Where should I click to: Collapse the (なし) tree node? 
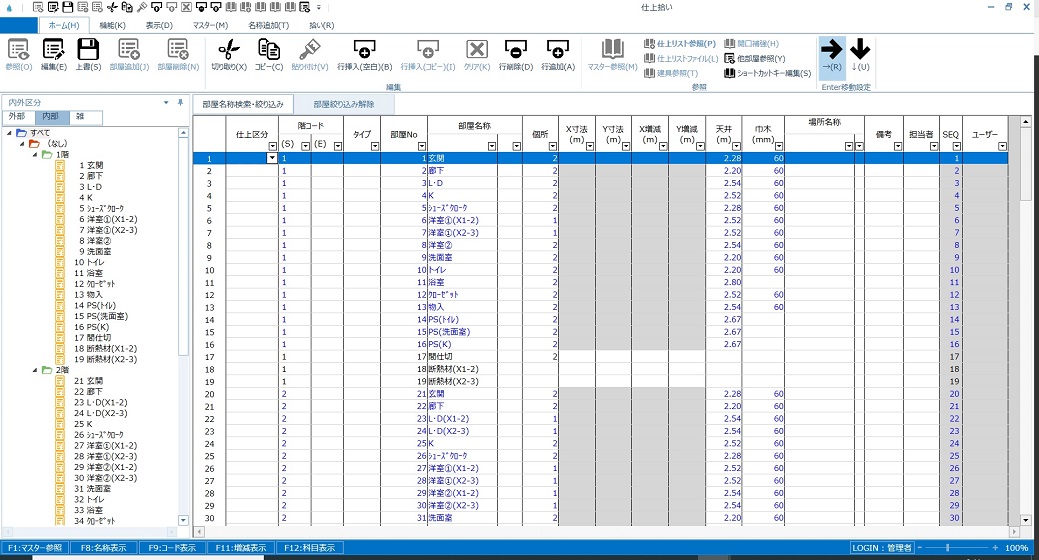[22, 143]
